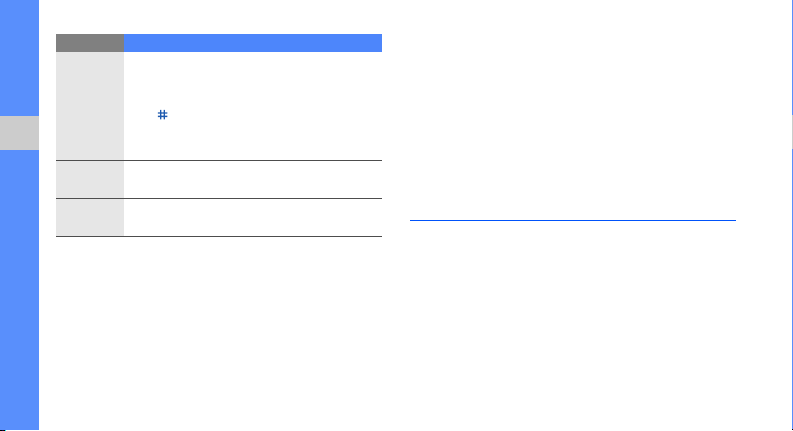Select the tall light gray first-row label cell
The width and height of the screenshot is (793, 431).
tap(90, 105)
